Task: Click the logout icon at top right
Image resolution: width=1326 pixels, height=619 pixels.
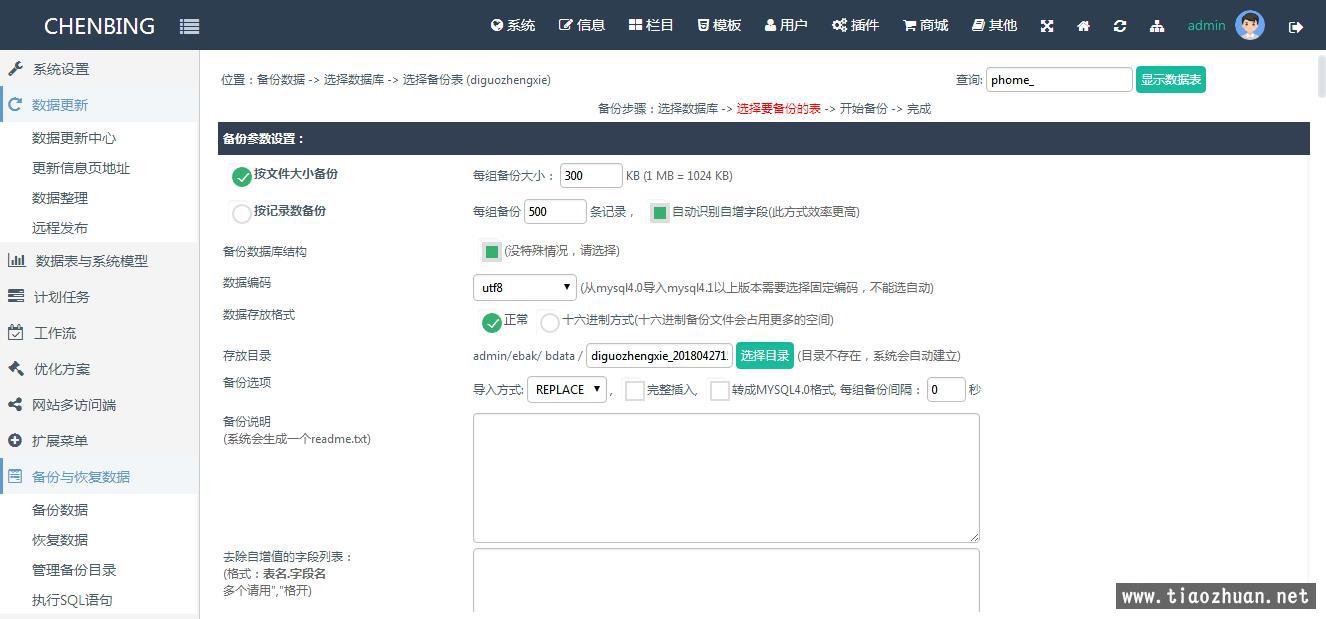Action: tap(1296, 27)
